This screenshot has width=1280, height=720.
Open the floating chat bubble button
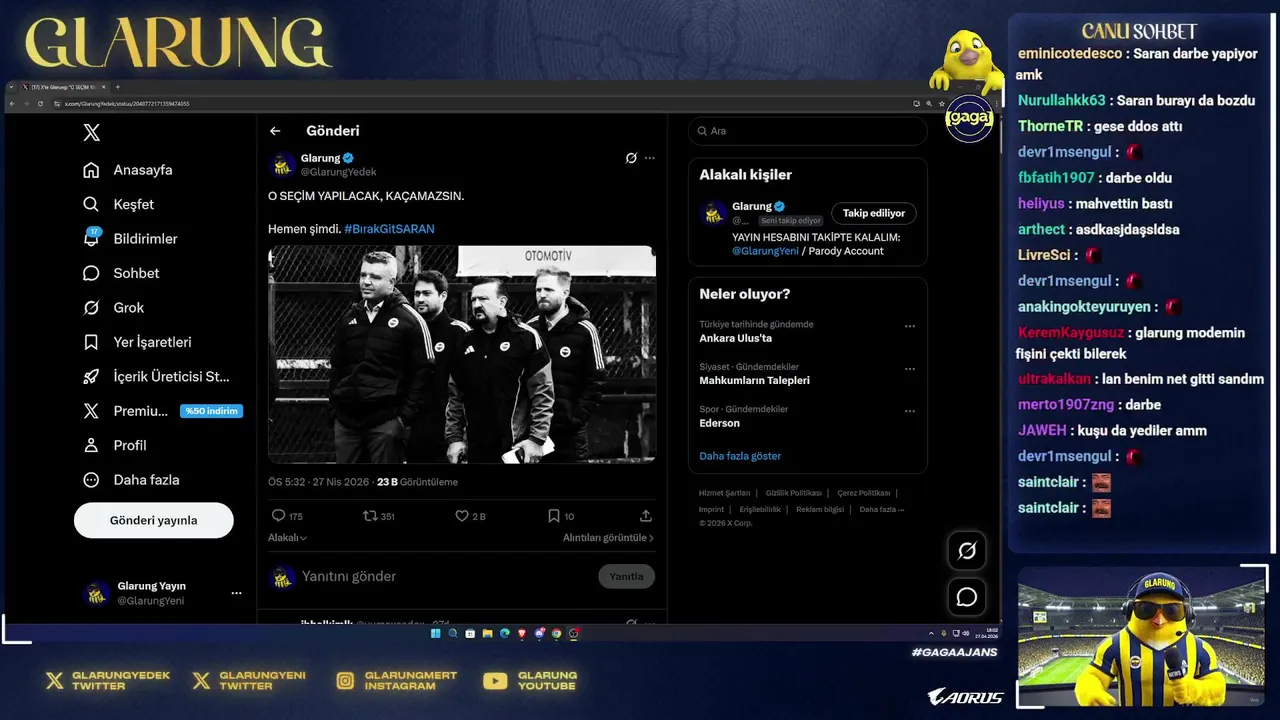click(x=967, y=597)
